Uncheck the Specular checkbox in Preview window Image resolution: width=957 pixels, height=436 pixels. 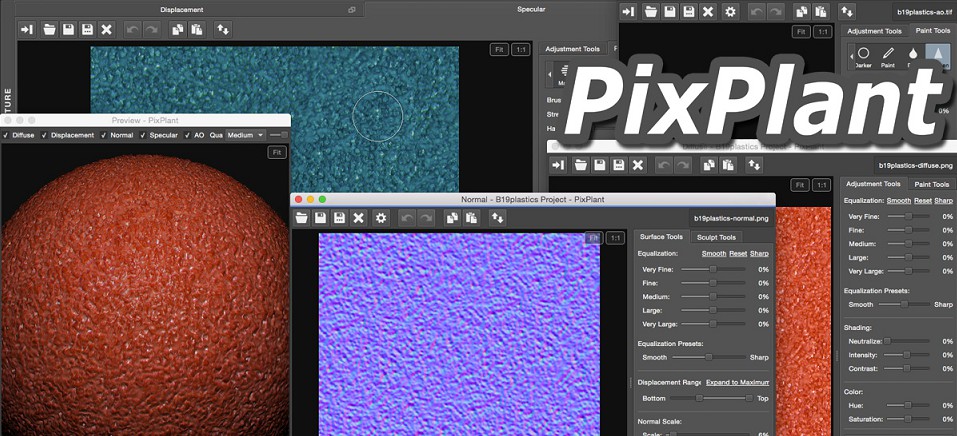142,135
